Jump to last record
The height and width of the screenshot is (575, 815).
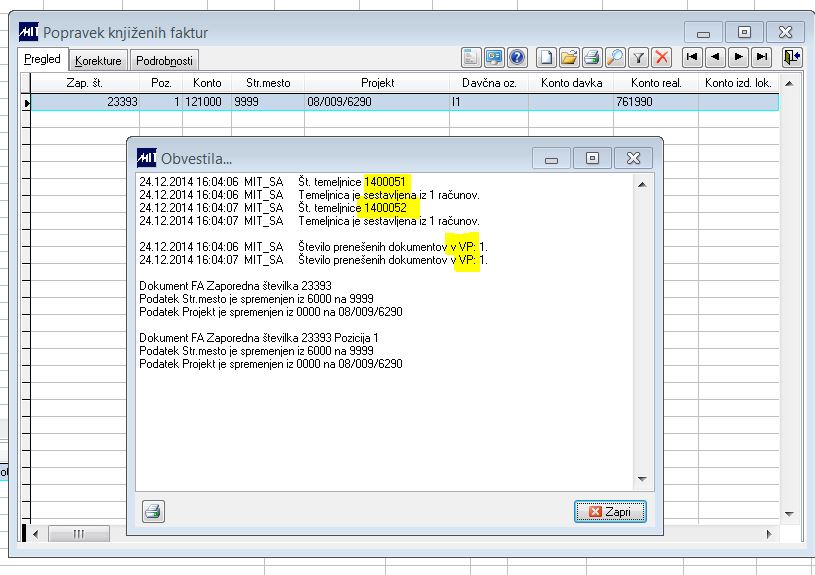[x=761, y=57]
